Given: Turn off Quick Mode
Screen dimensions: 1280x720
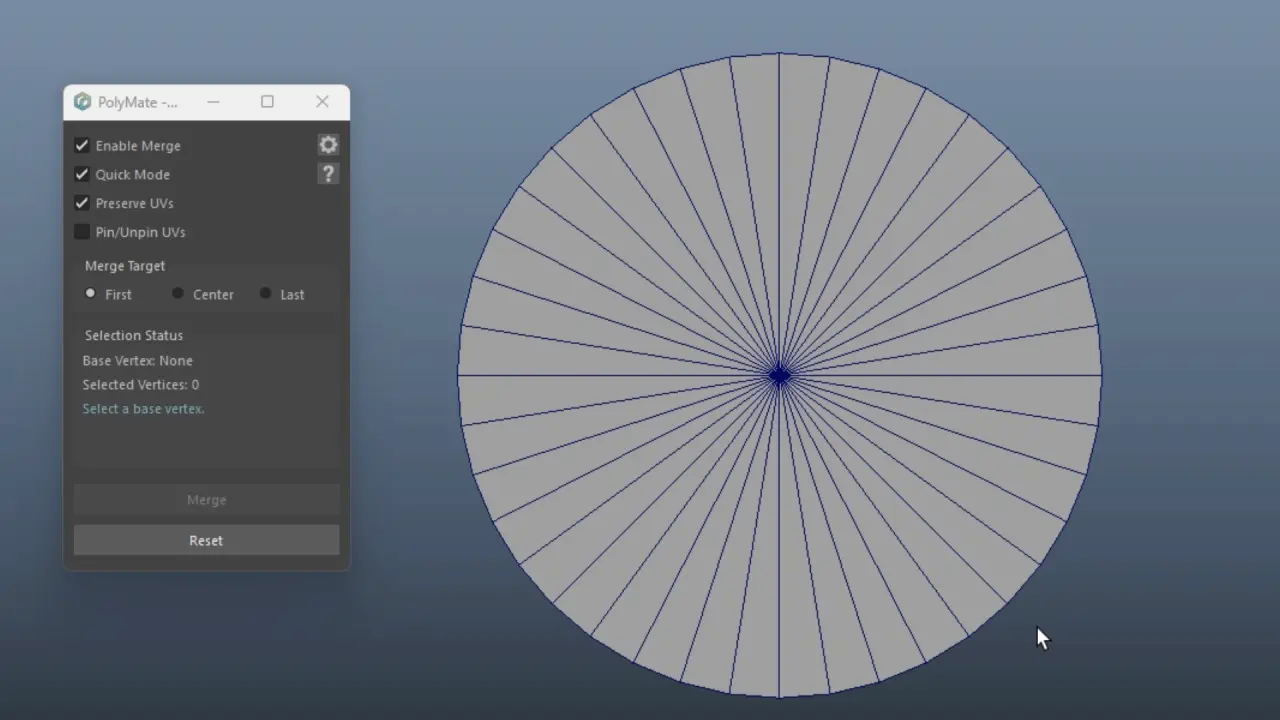Looking at the screenshot, I should point(82,175).
